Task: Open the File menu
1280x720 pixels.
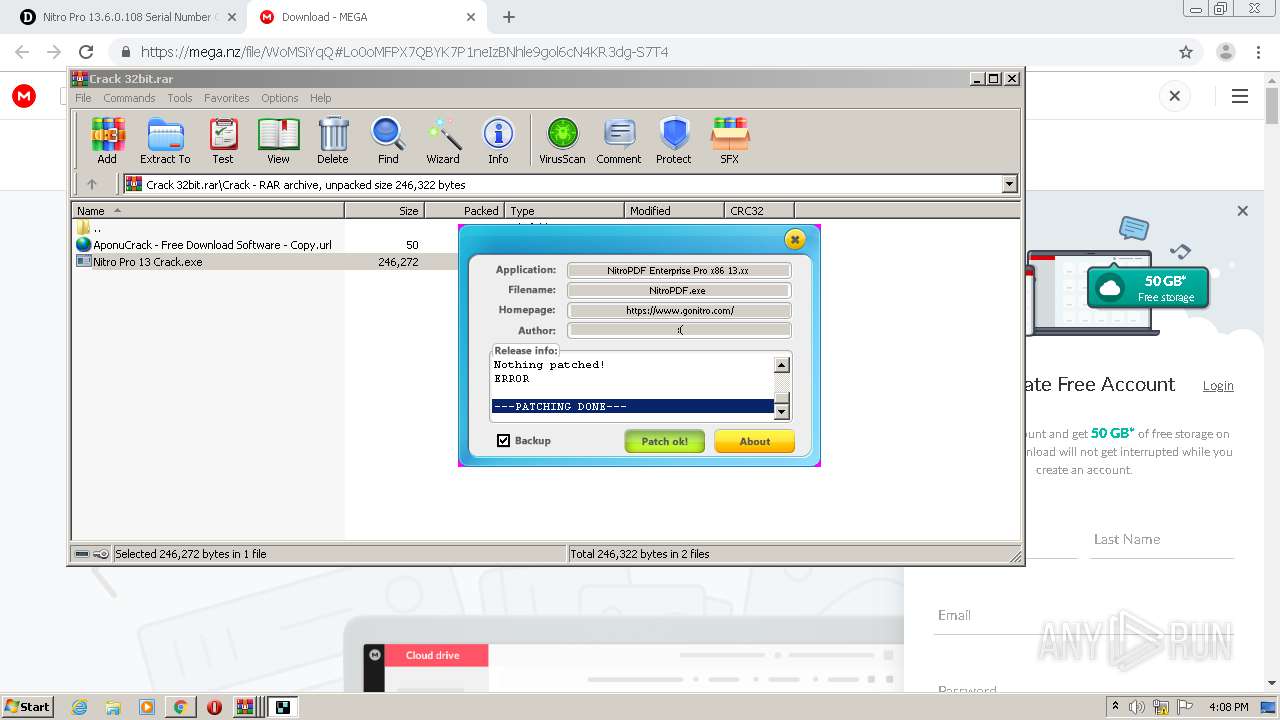Action: (83, 98)
